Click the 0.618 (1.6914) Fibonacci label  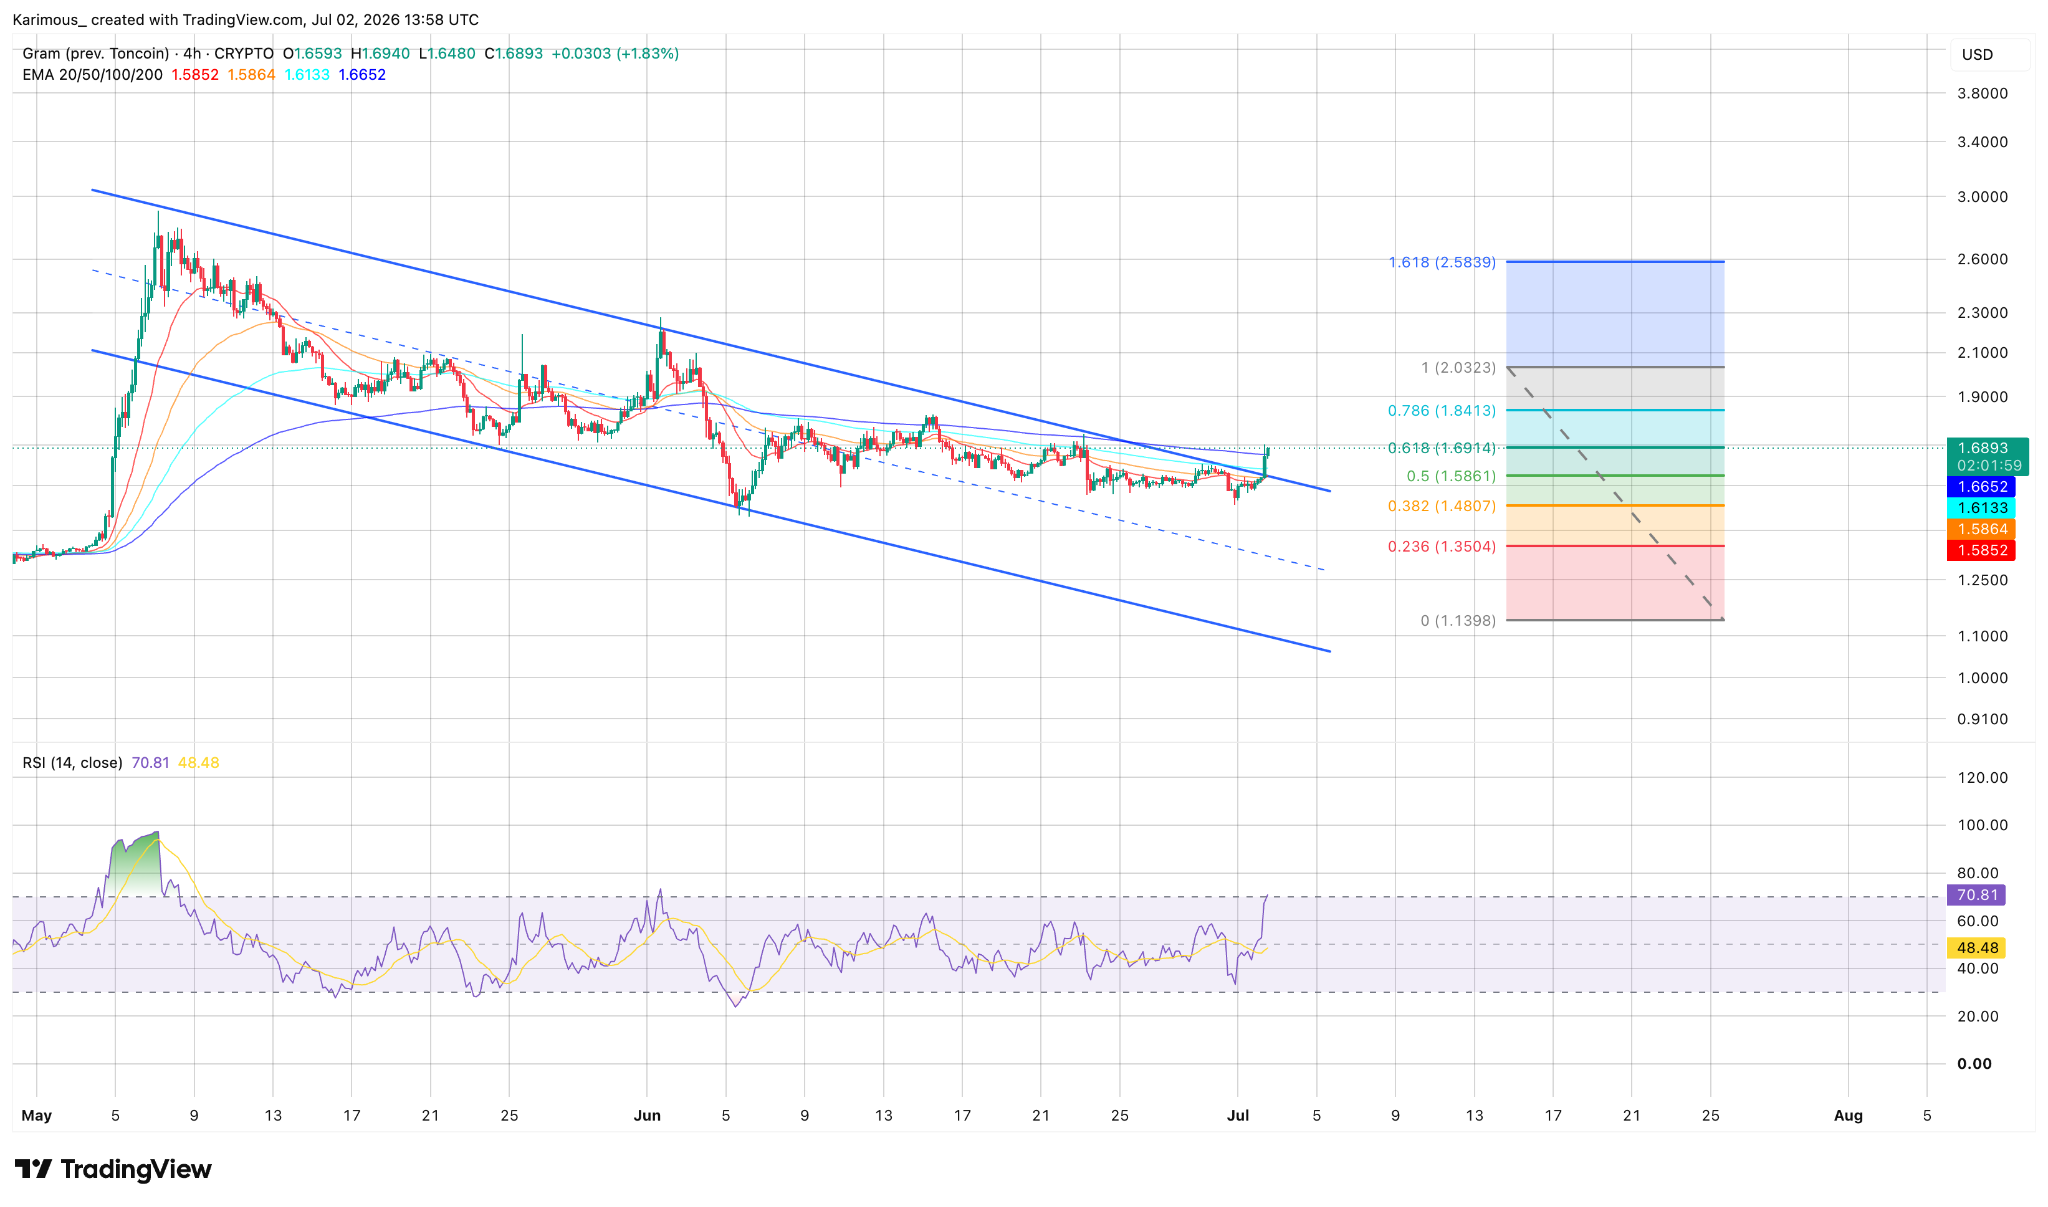(x=1442, y=449)
